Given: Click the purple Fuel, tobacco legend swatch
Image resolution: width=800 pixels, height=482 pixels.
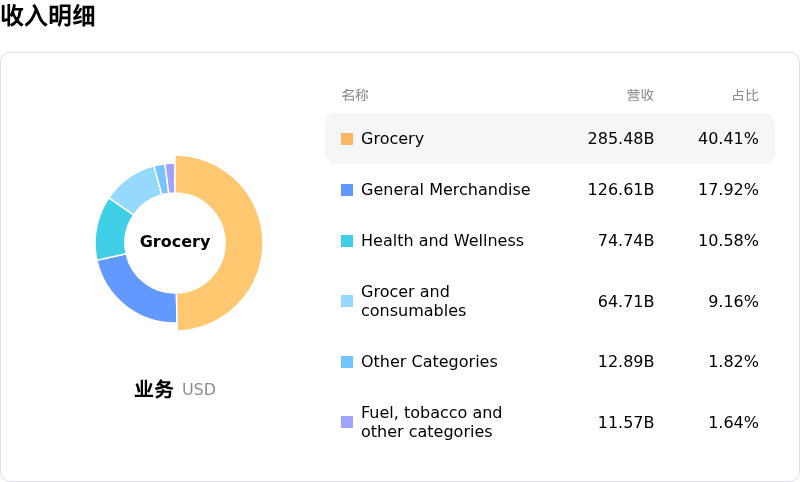Looking at the screenshot, I should [347, 422].
